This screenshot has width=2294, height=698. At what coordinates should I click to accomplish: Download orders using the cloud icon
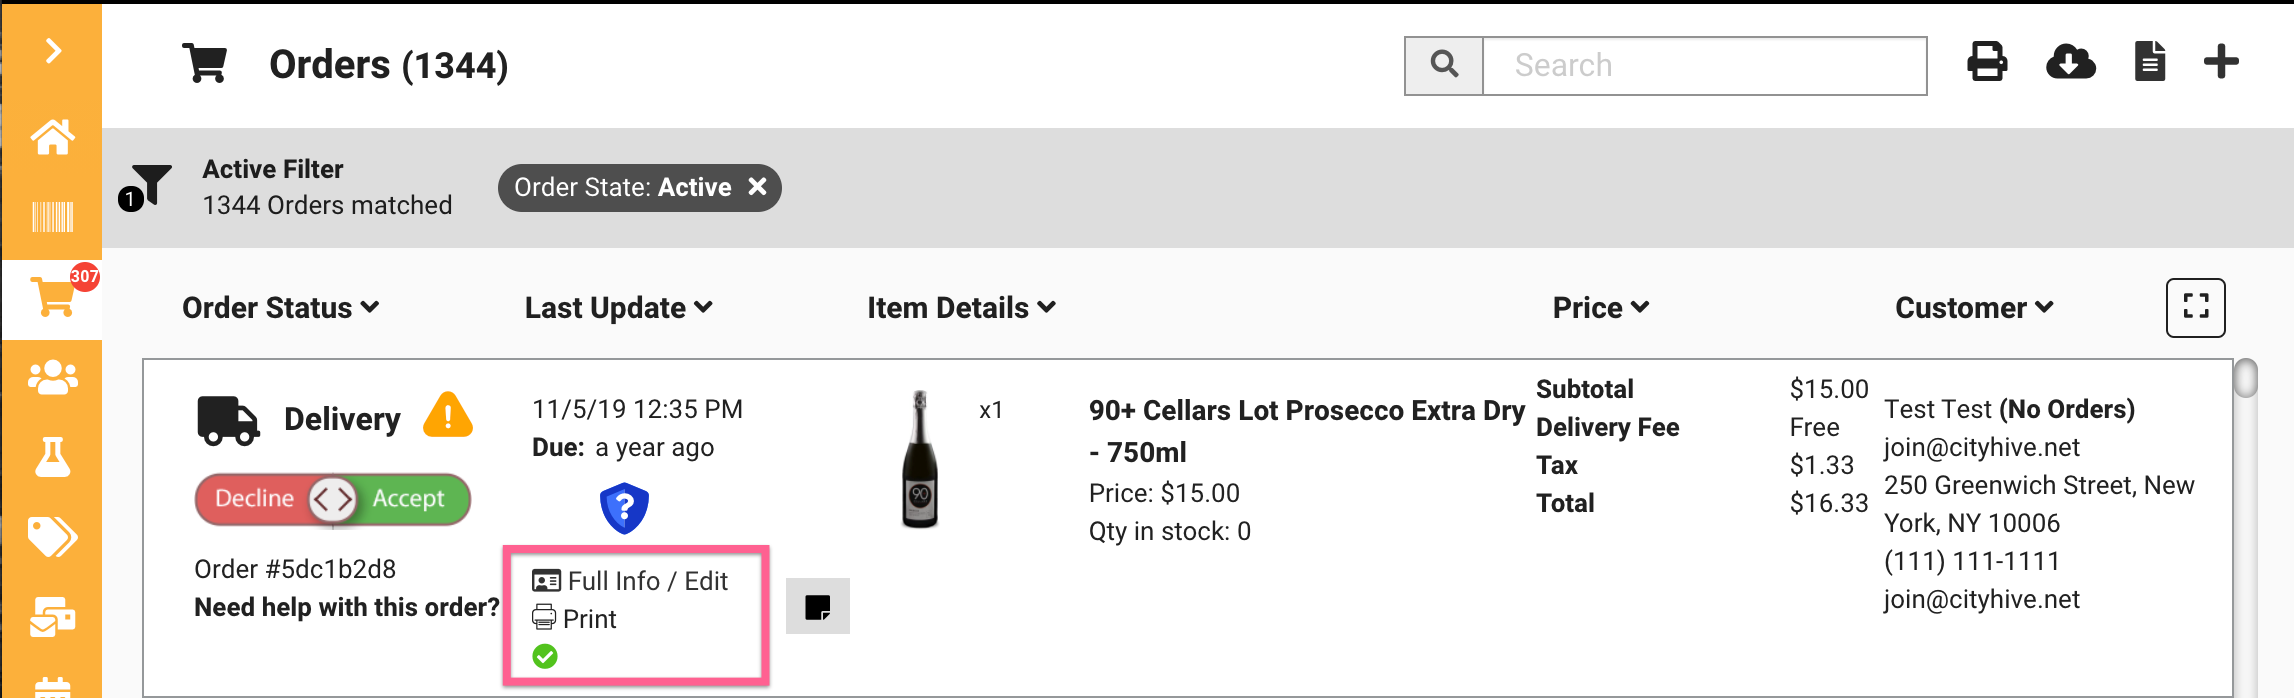(2070, 63)
